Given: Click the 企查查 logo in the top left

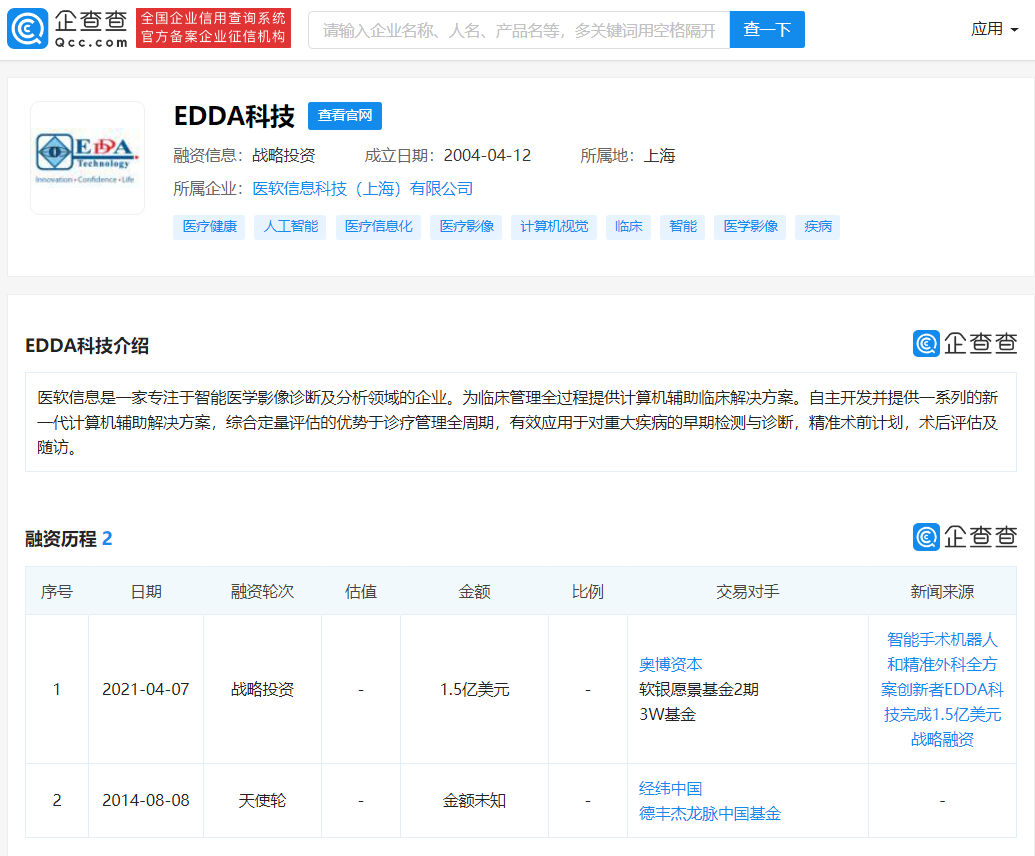Looking at the screenshot, I should point(66,28).
